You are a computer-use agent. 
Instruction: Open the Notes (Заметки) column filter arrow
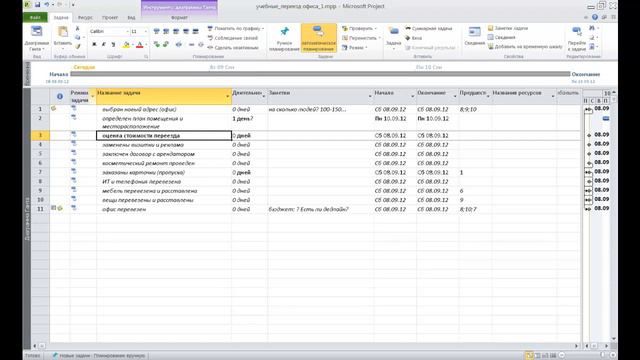(x=370, y=96)
